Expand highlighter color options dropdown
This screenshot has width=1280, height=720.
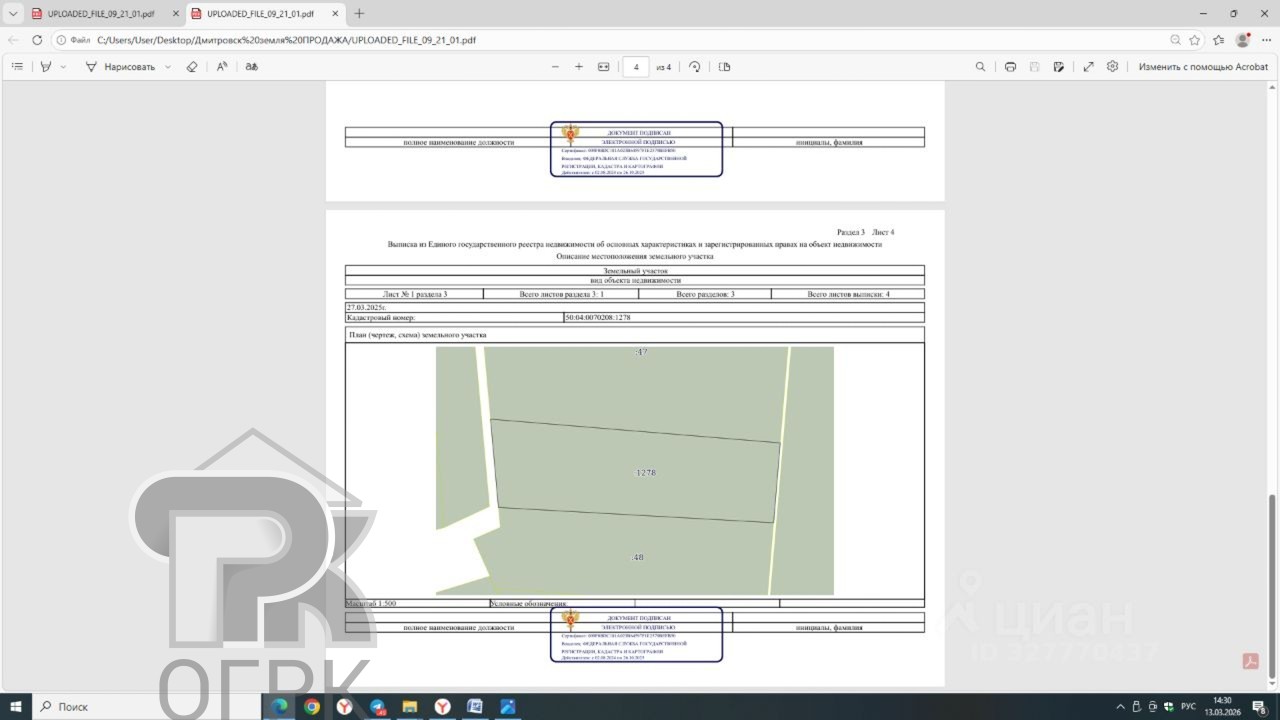[x=63, y=67]
